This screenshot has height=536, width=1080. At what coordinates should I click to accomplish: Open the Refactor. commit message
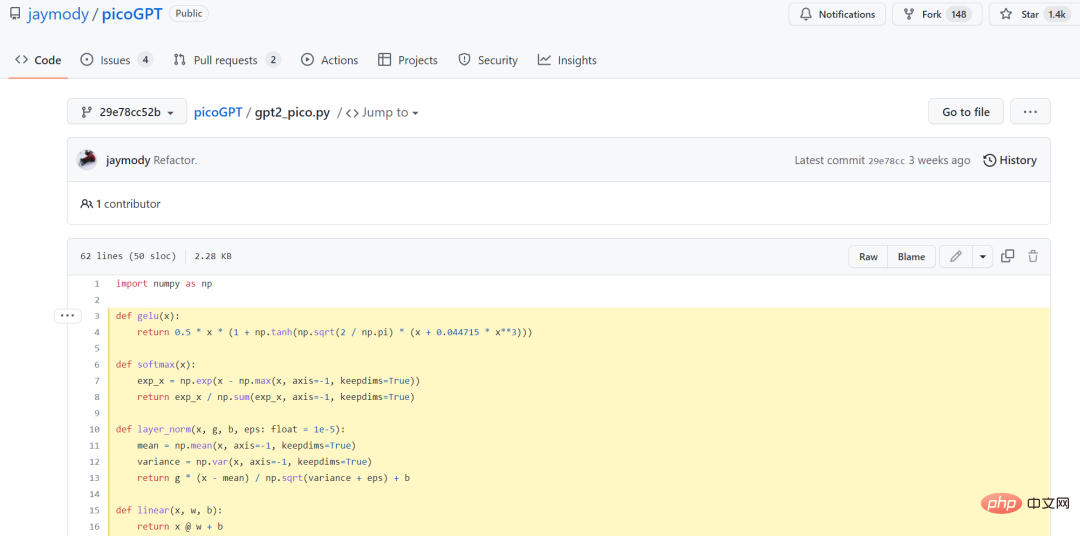[175, 160]
